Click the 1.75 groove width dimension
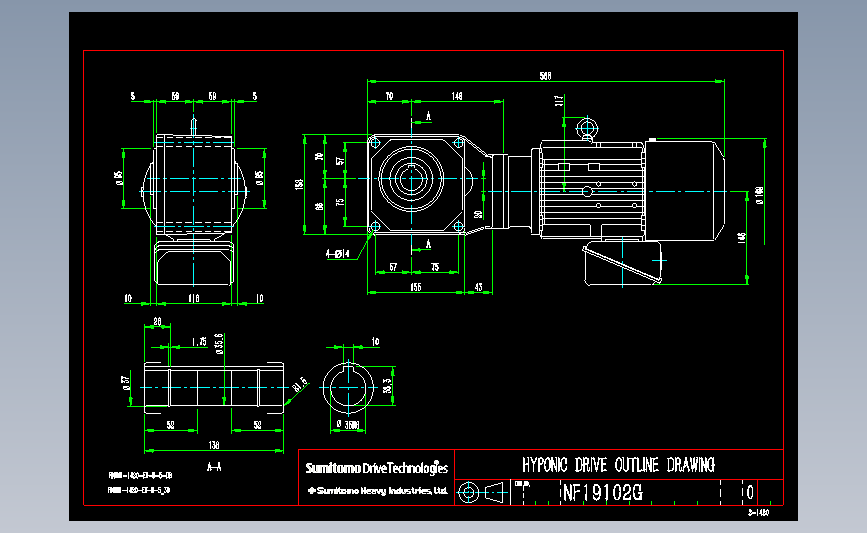Screen dimensions: 867x533 pyautogui.click(x=199, y=342)
